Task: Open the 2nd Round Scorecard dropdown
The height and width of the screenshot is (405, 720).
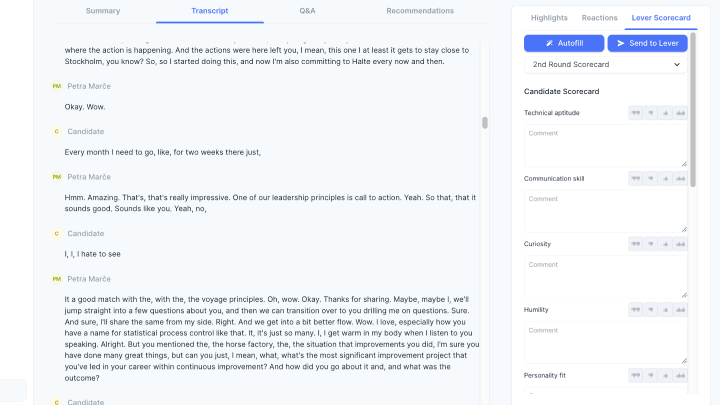Action: click(606, 64)
